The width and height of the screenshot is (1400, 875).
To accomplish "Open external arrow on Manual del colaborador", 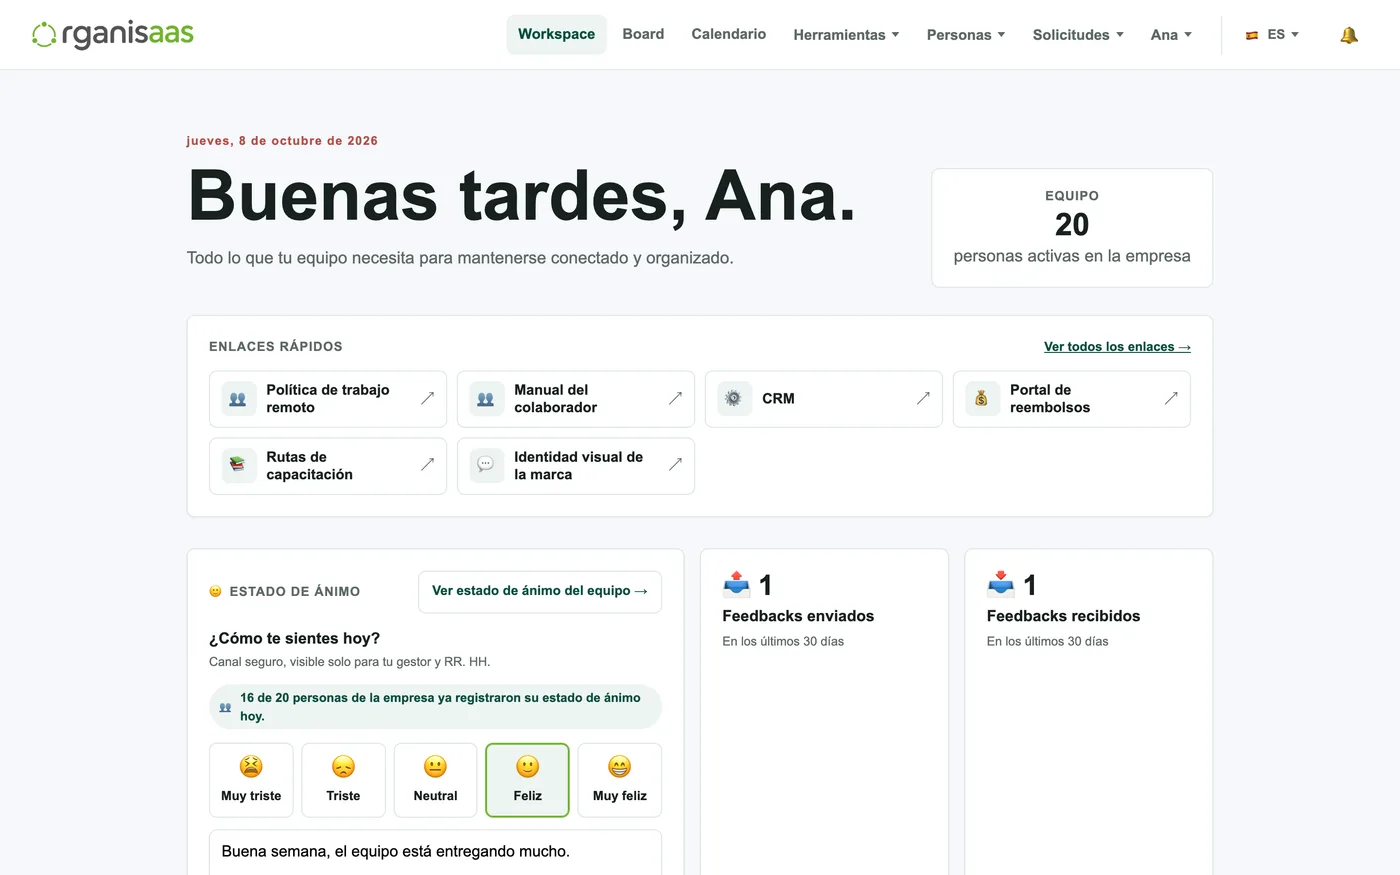I will click(x=675, y=398).
